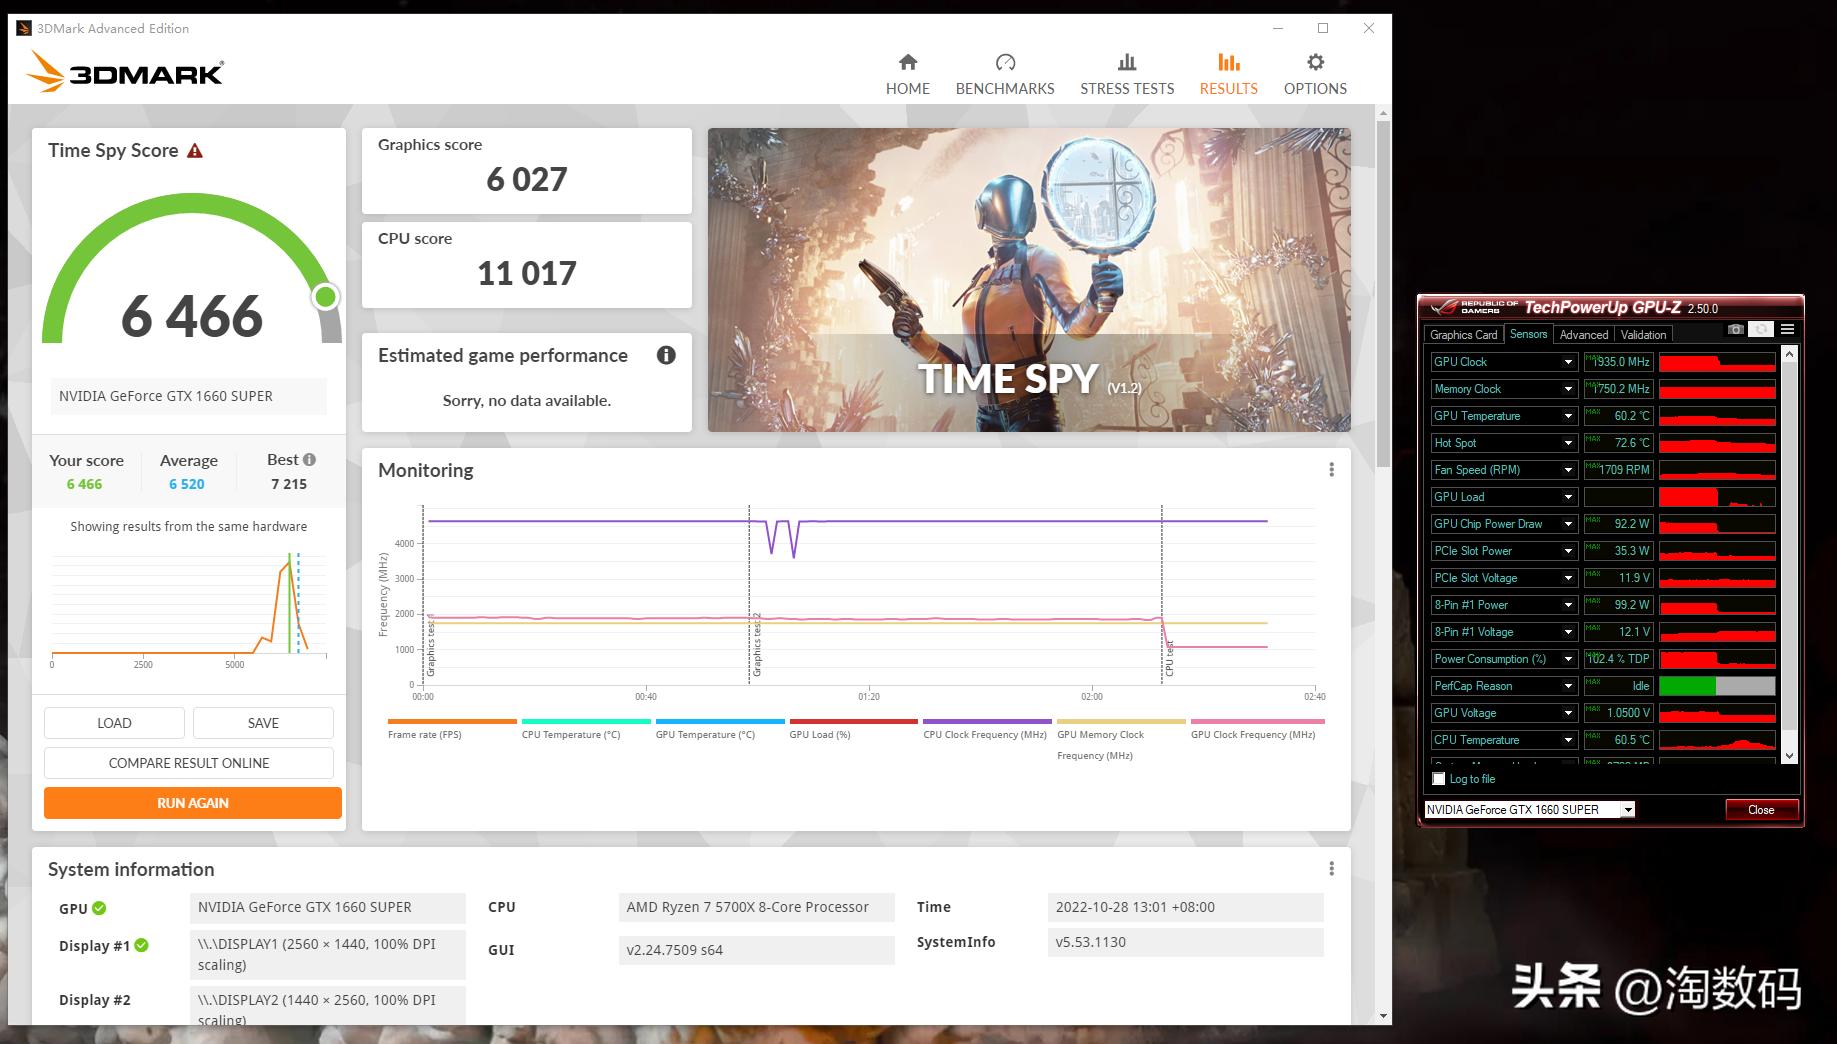Open 3DMark OPTIONS gear icon
Screen dimensions: 1837x1044
1314,62
